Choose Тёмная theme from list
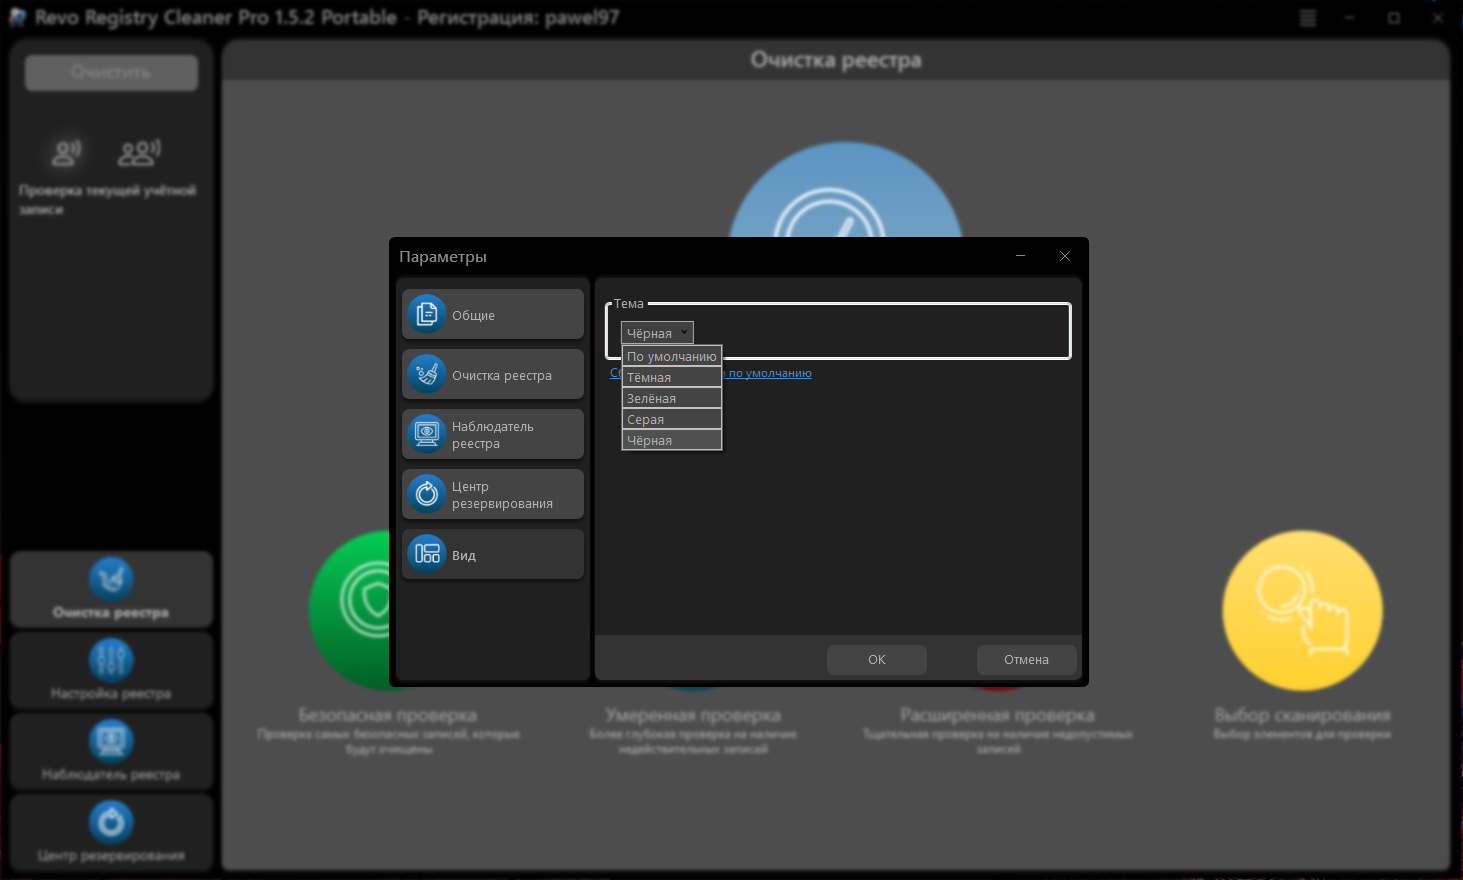Image resolution: width=1463 pixels, height=880 pixels. tap(672, 377)
